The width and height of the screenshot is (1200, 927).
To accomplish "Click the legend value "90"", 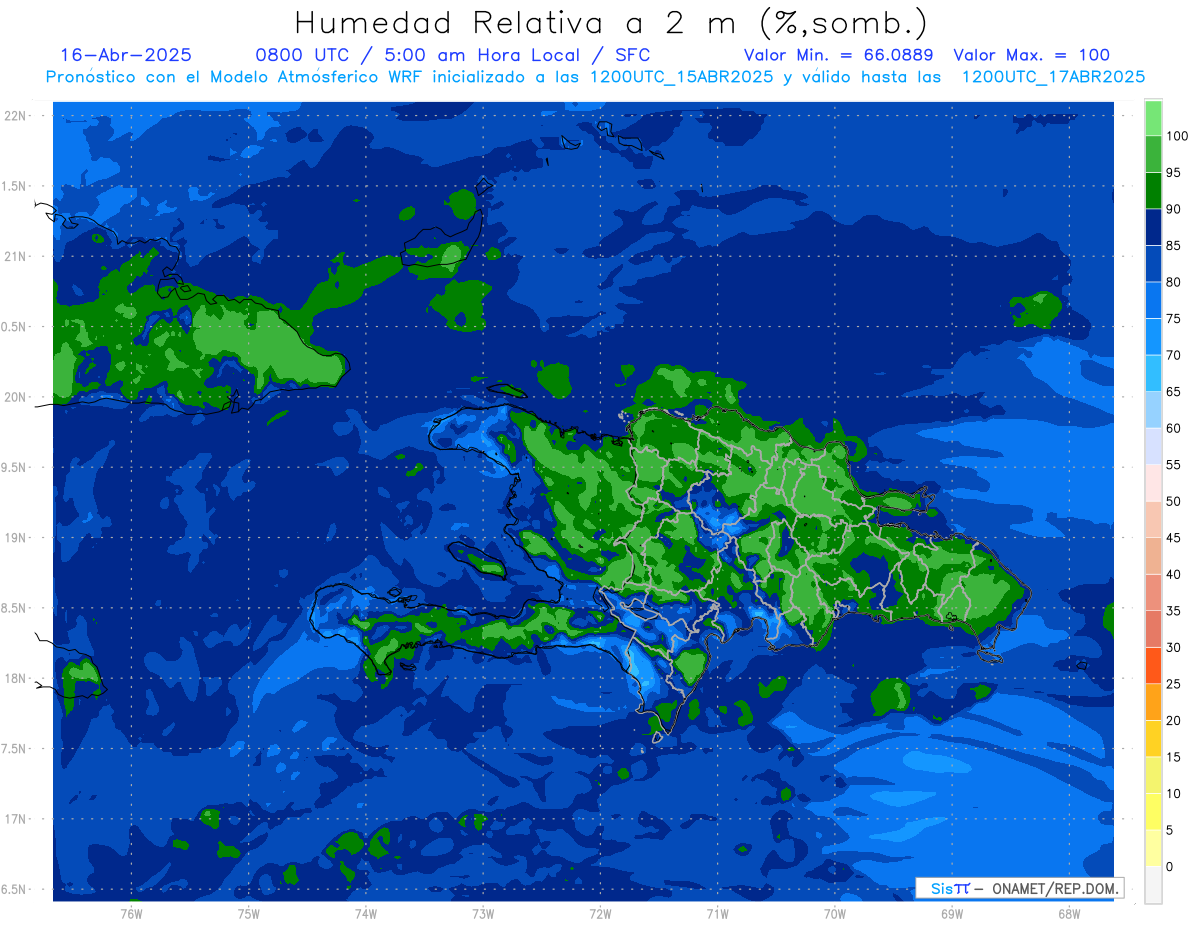I will (1173, 209).
